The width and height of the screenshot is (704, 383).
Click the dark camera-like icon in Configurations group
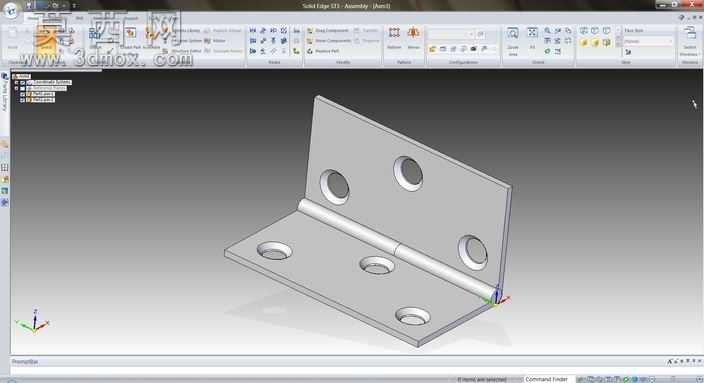pos(473,49)
